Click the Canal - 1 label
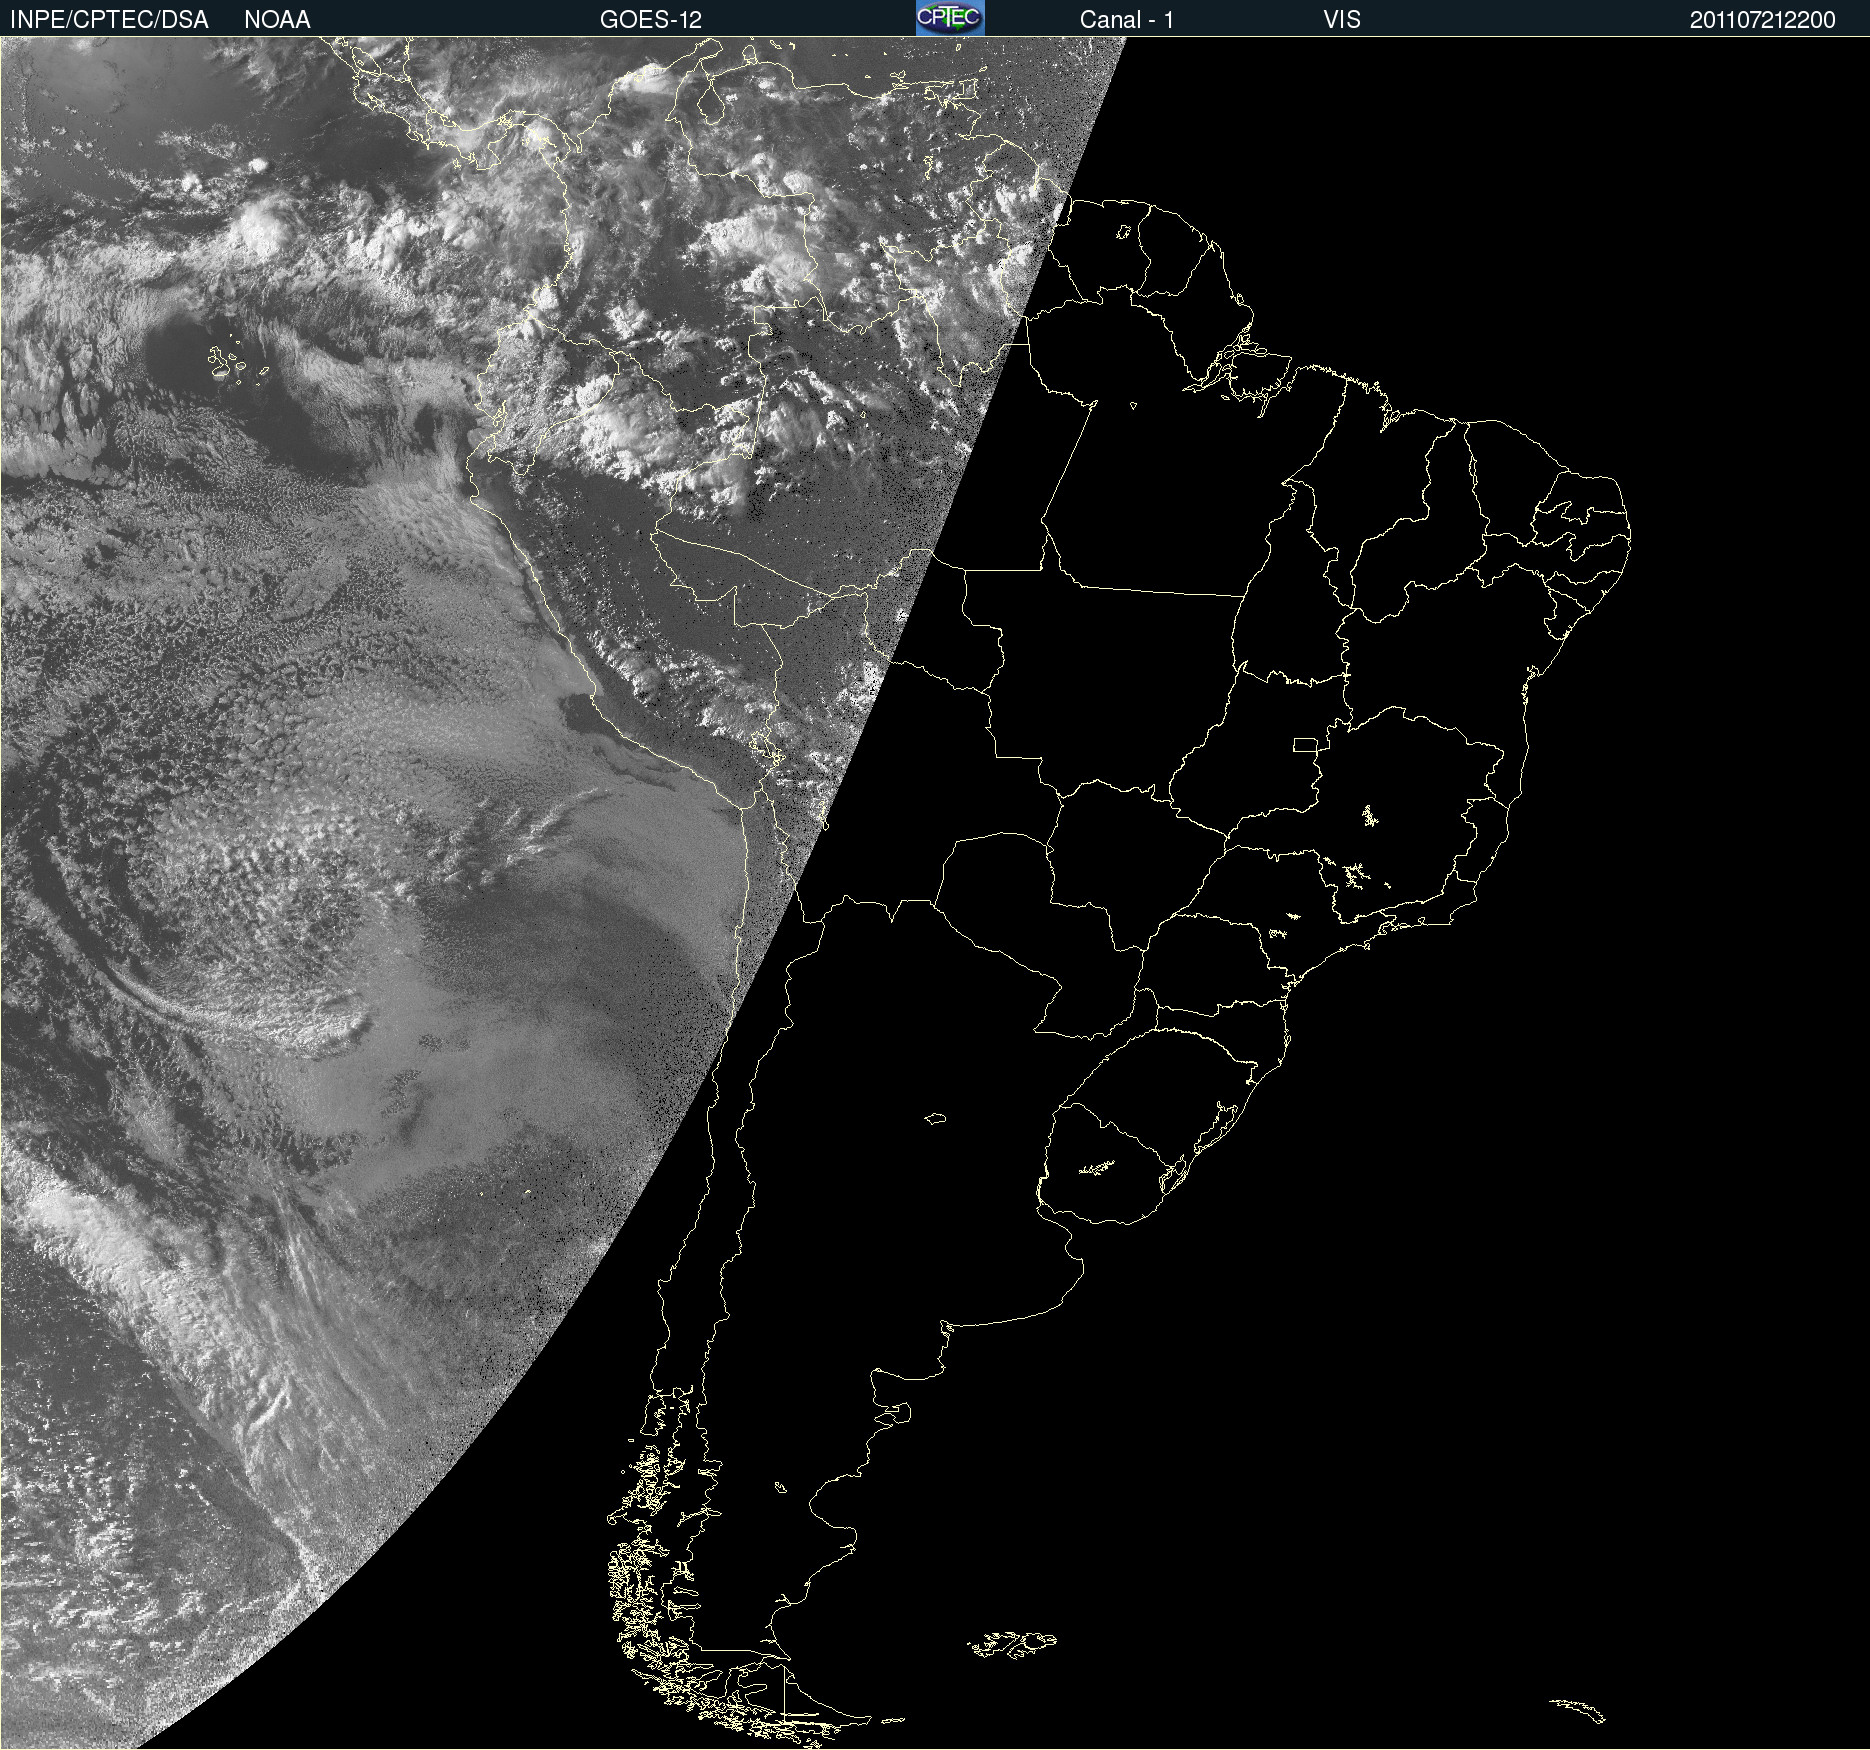The height and width of the screenshot is (1750, 1870). click(x=1127, y=20)
